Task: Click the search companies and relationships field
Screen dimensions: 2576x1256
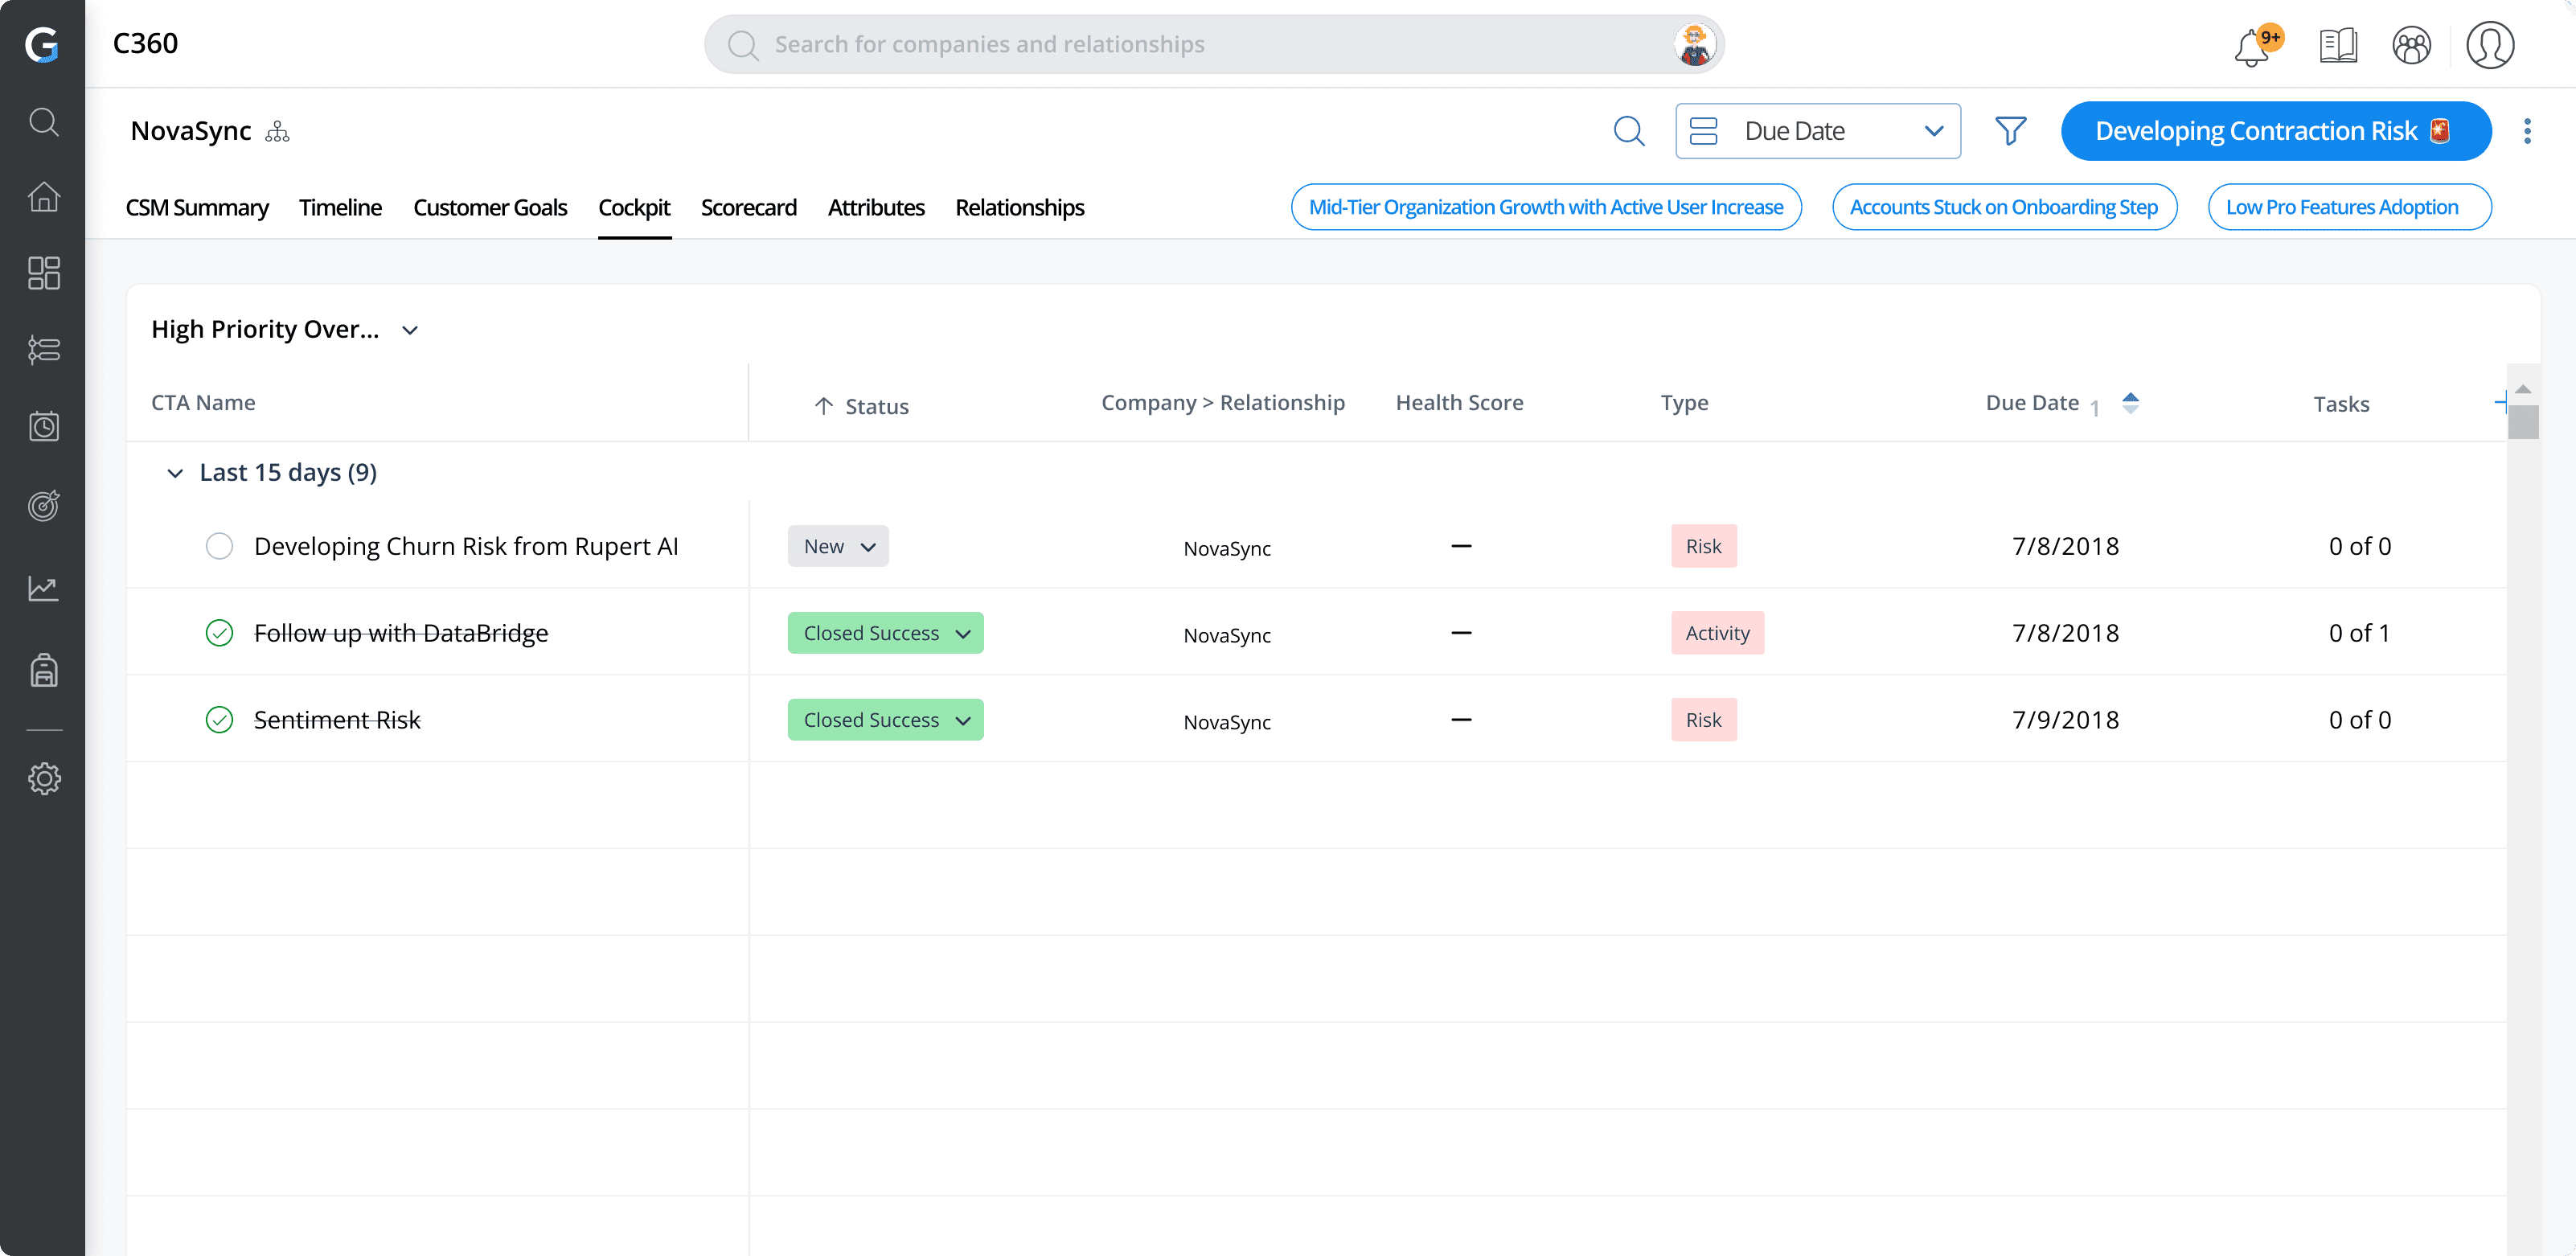Action: pyautogui.click(x=1214, y=44)
